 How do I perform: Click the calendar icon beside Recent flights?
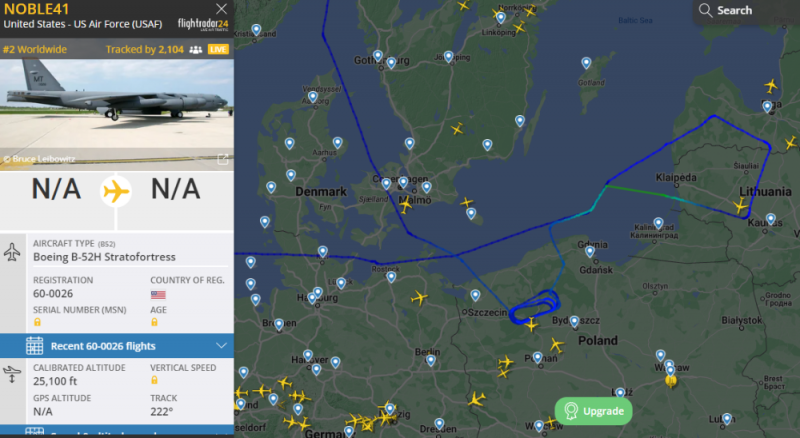pyautogui.click(x=35, y=346)
